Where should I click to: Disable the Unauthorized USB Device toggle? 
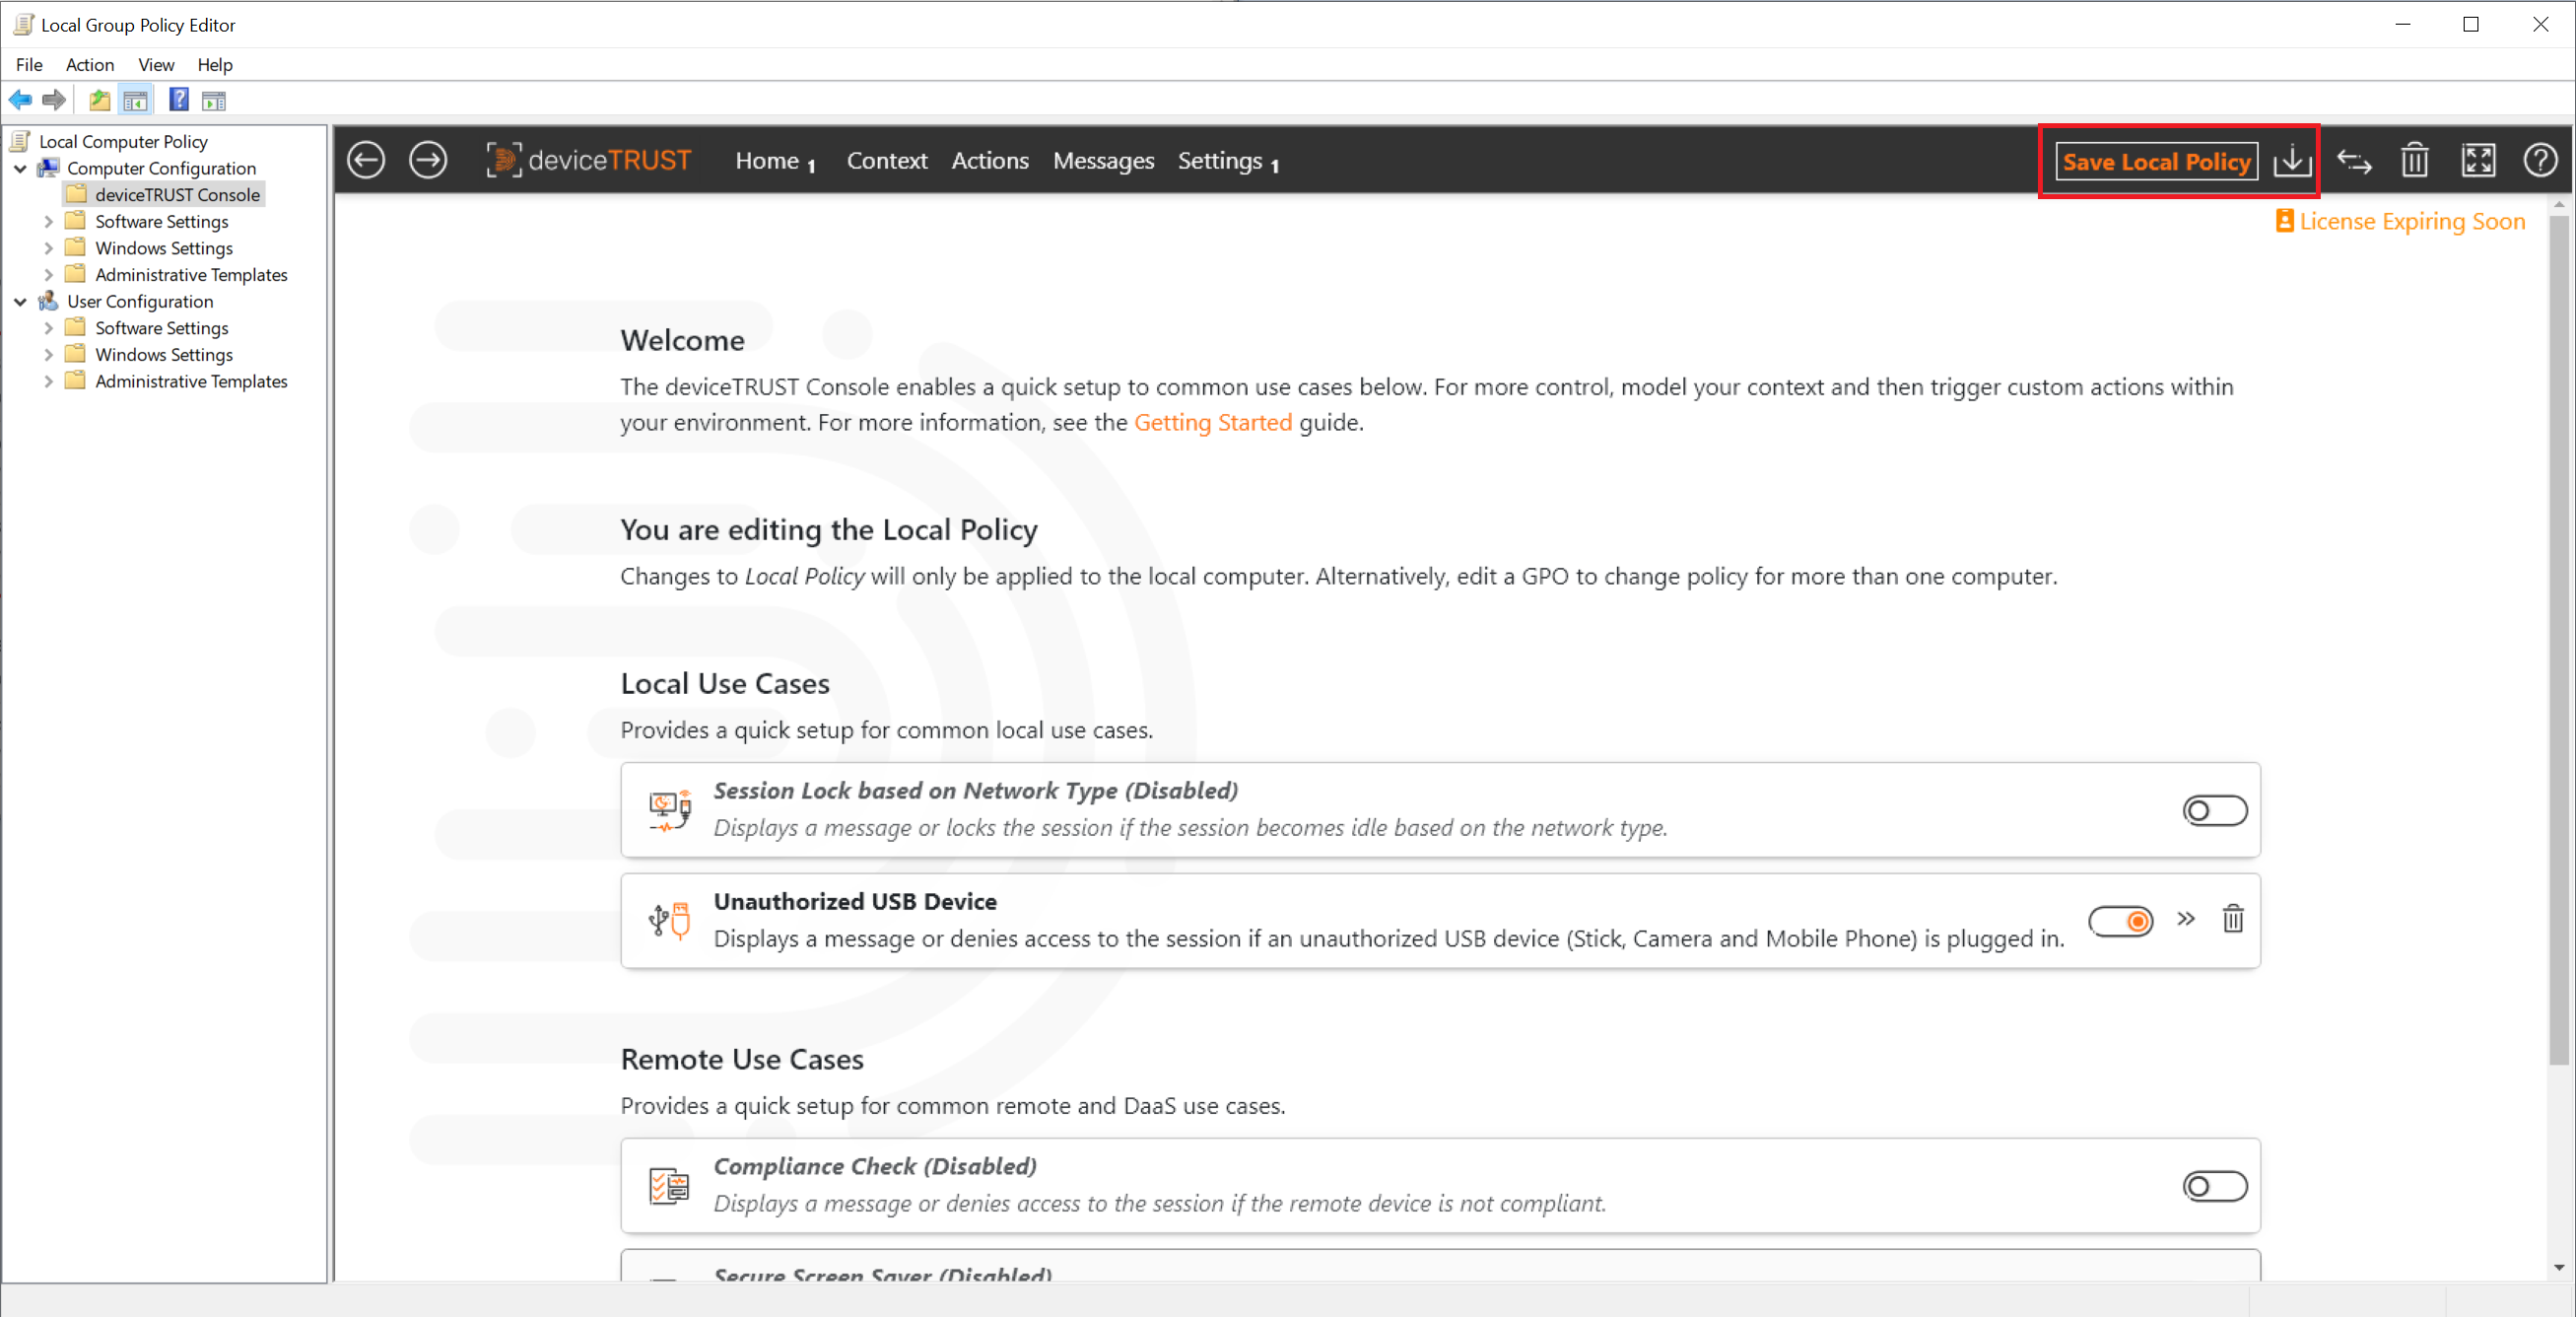2120,920
